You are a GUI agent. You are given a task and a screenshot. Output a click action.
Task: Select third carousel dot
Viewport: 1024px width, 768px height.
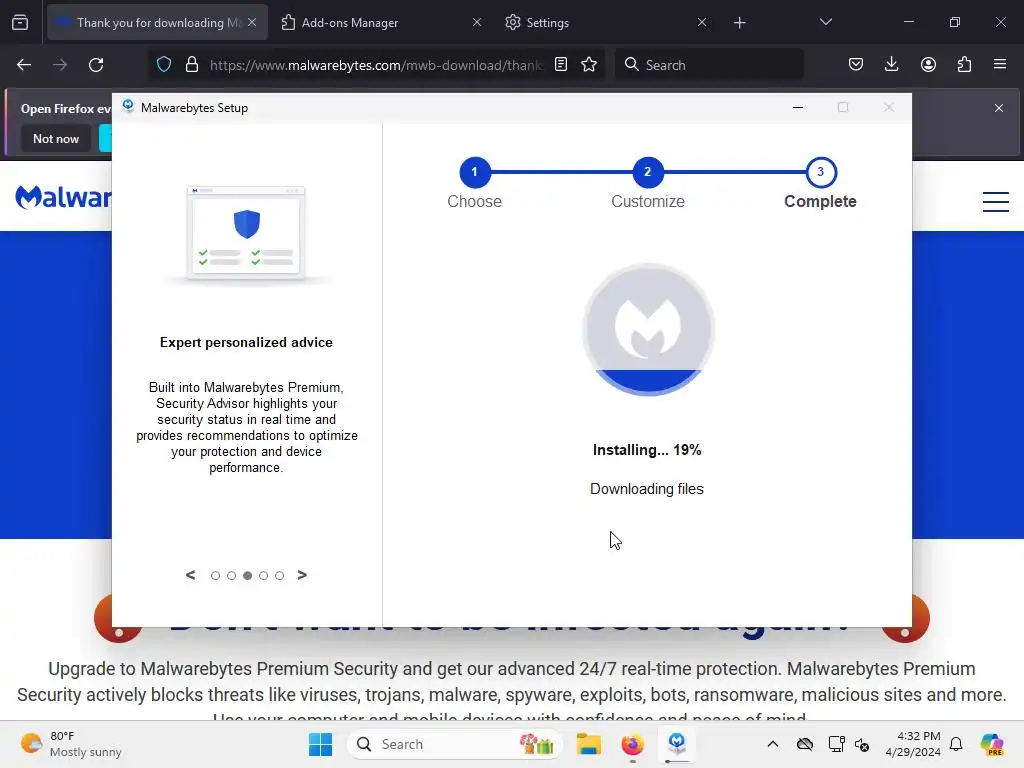(248, 575)
